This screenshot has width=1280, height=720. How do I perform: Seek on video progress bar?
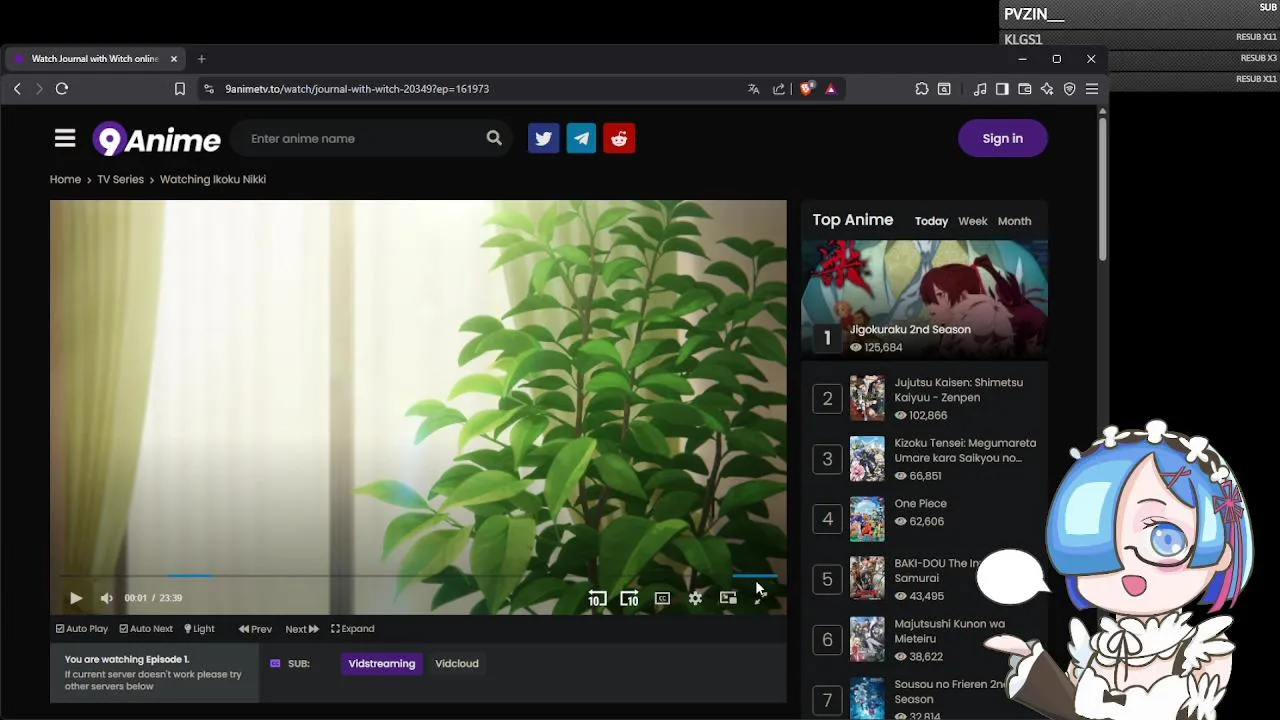(x=418, y=575)
